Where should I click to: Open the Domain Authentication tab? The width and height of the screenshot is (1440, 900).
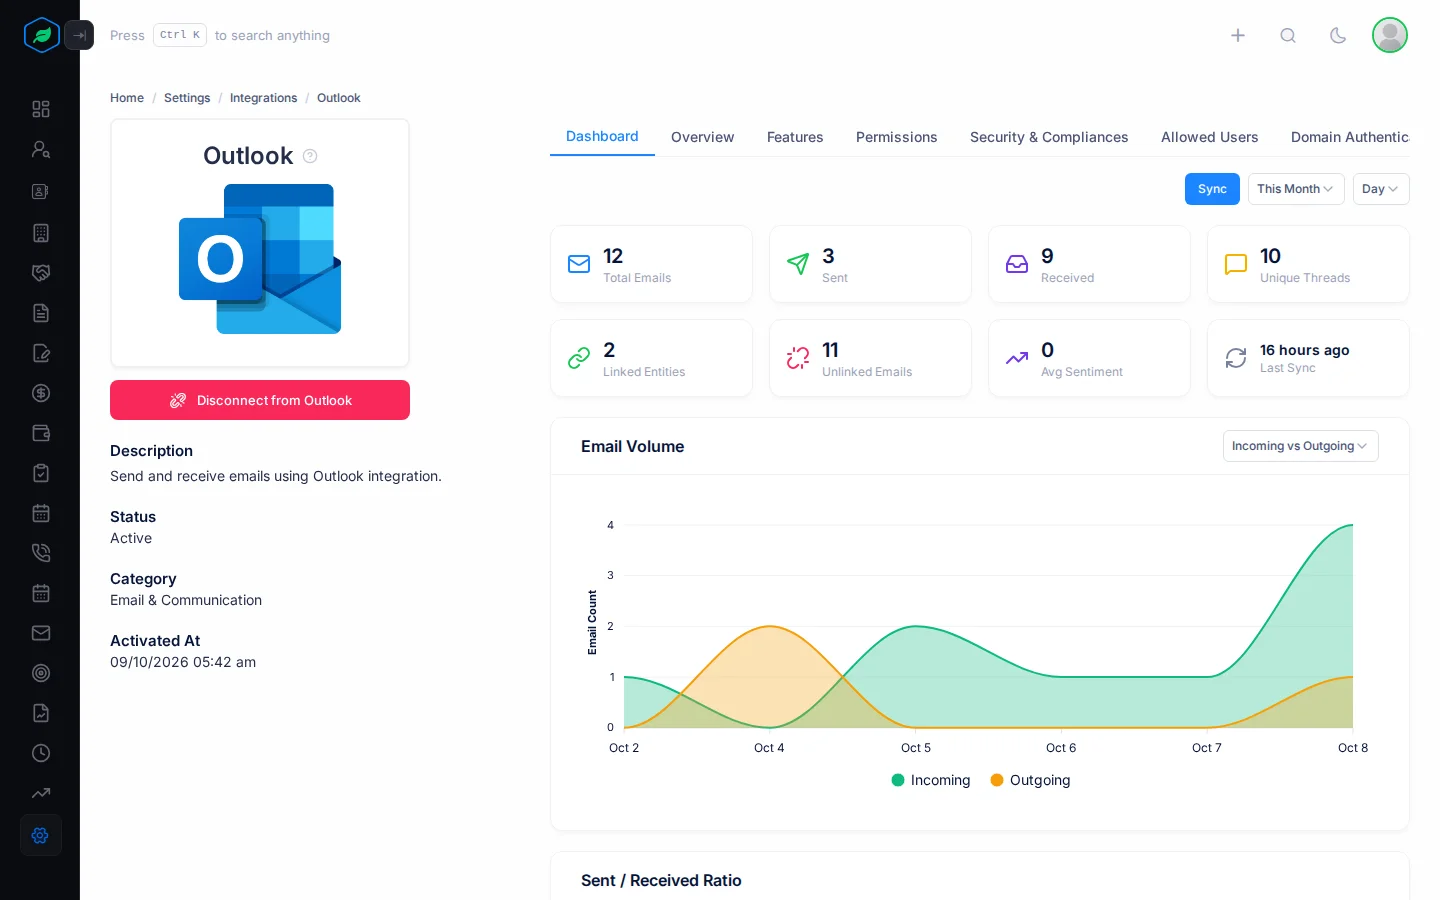tap(1350, 137)
